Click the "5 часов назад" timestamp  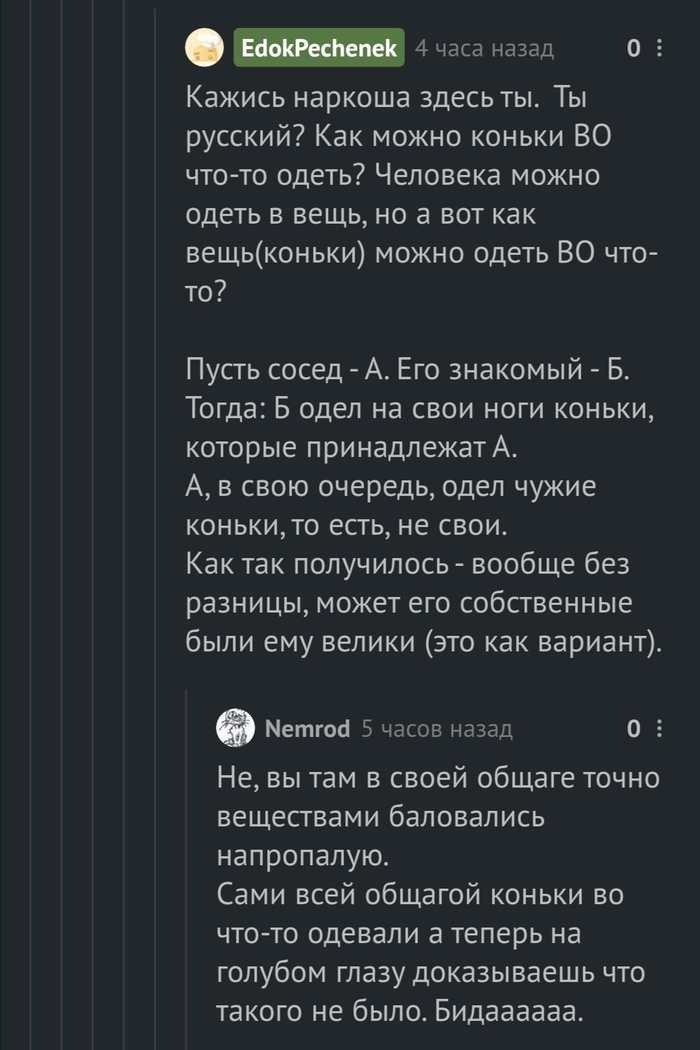click(x=436, y=729)
